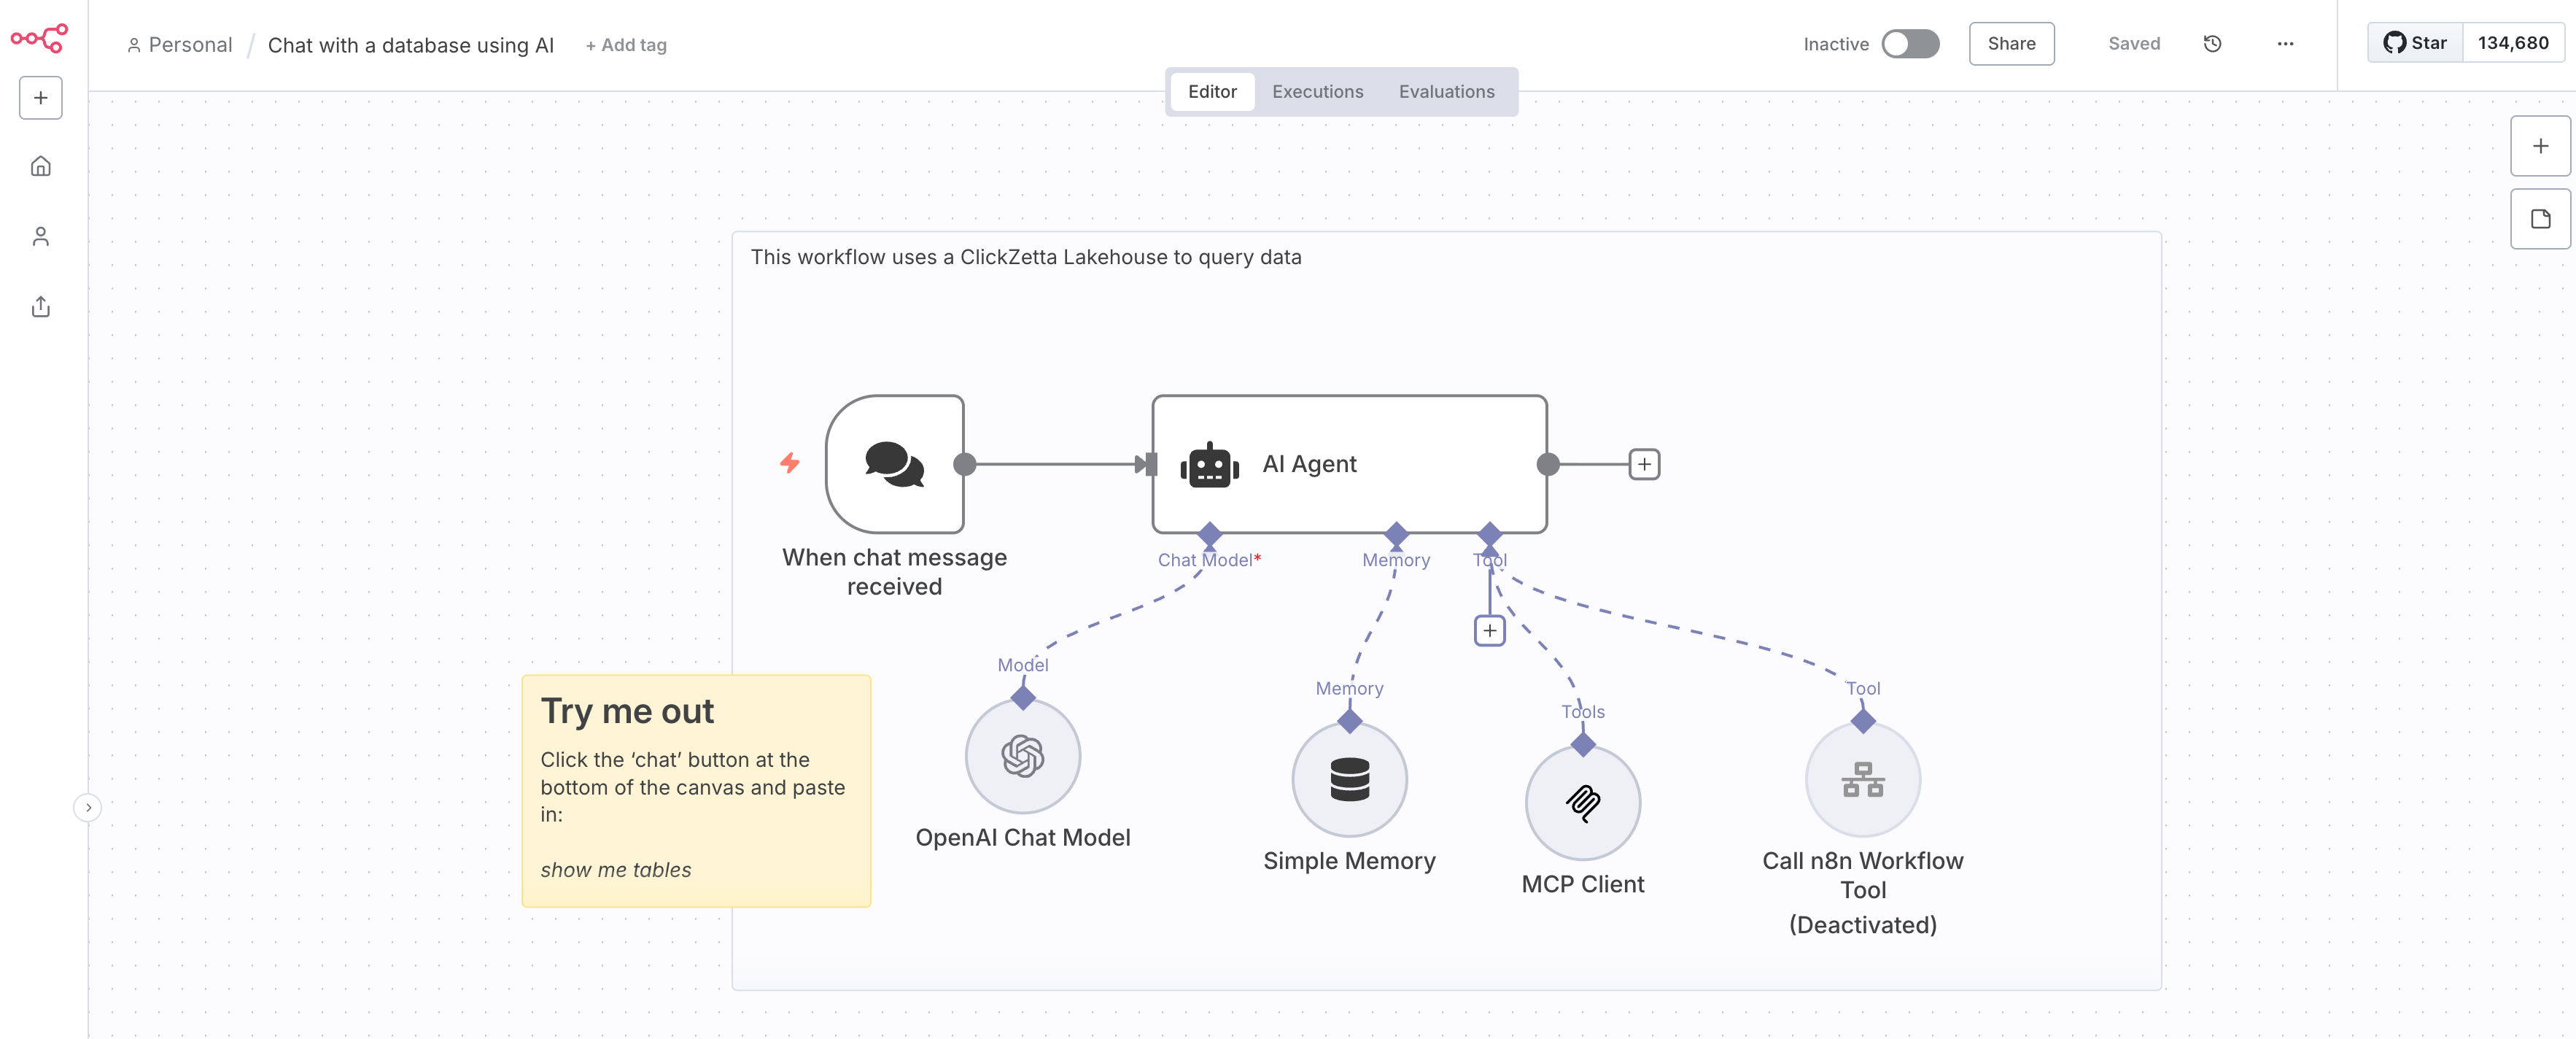Click the GitHub Star button

coord(2414,43)
